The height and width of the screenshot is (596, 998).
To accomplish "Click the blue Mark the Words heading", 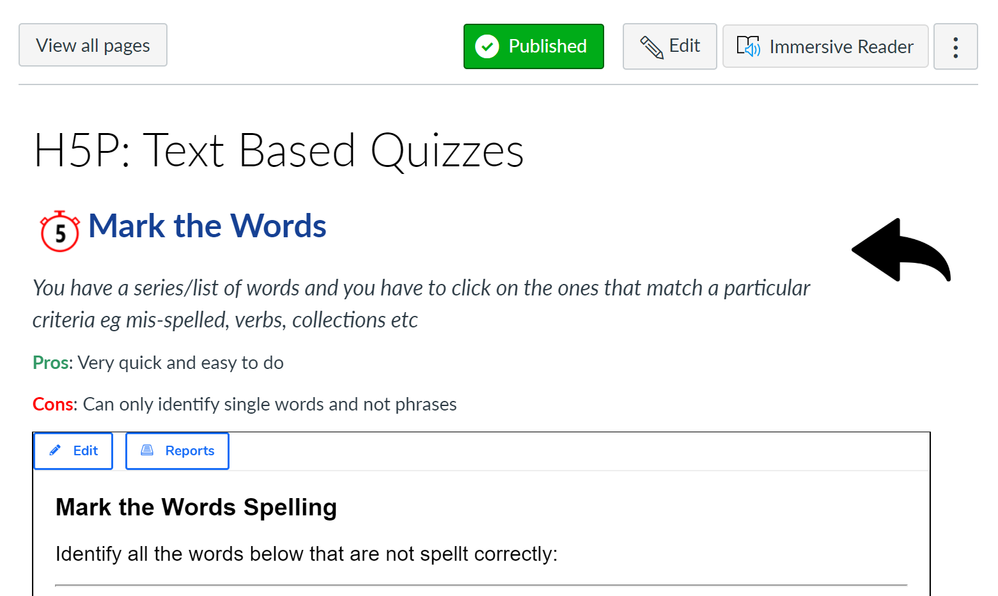I will point(207,226).
